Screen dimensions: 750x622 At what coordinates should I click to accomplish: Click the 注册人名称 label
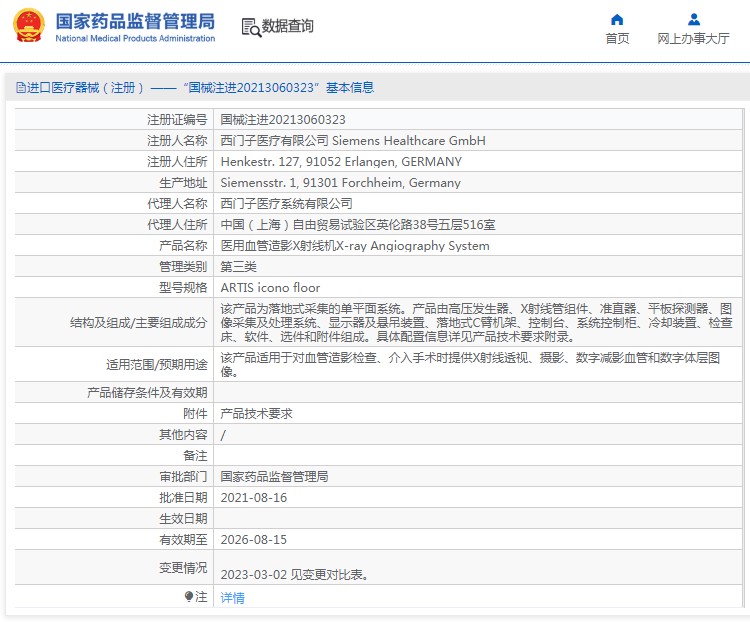click(x=177, y=141)
